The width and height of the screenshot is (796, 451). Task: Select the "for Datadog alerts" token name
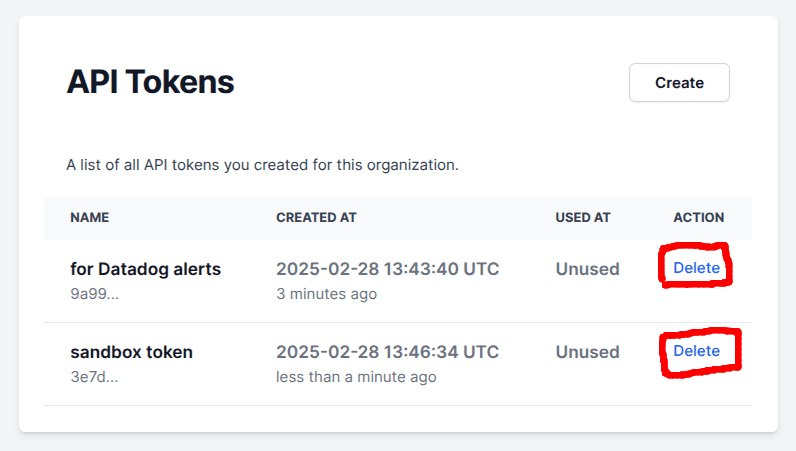click(x=146, y=269)
